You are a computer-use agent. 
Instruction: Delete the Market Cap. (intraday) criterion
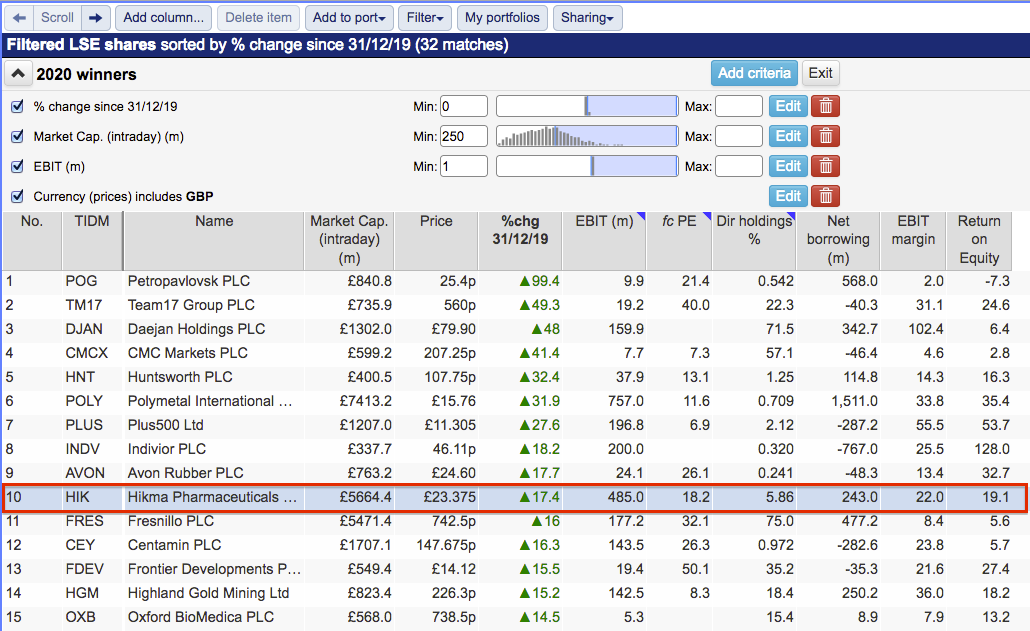point(826,137)
